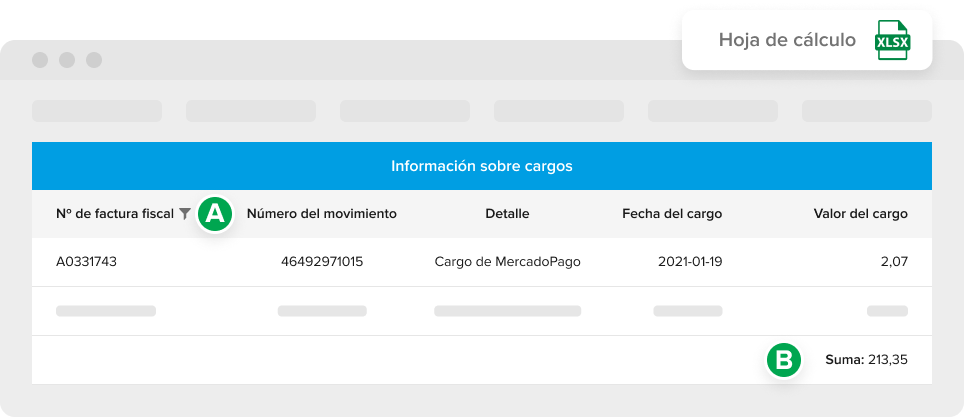Select the Nº de factura fiscal column header
The height and width of the screenshot is (417, 964).
coord(115,214)
